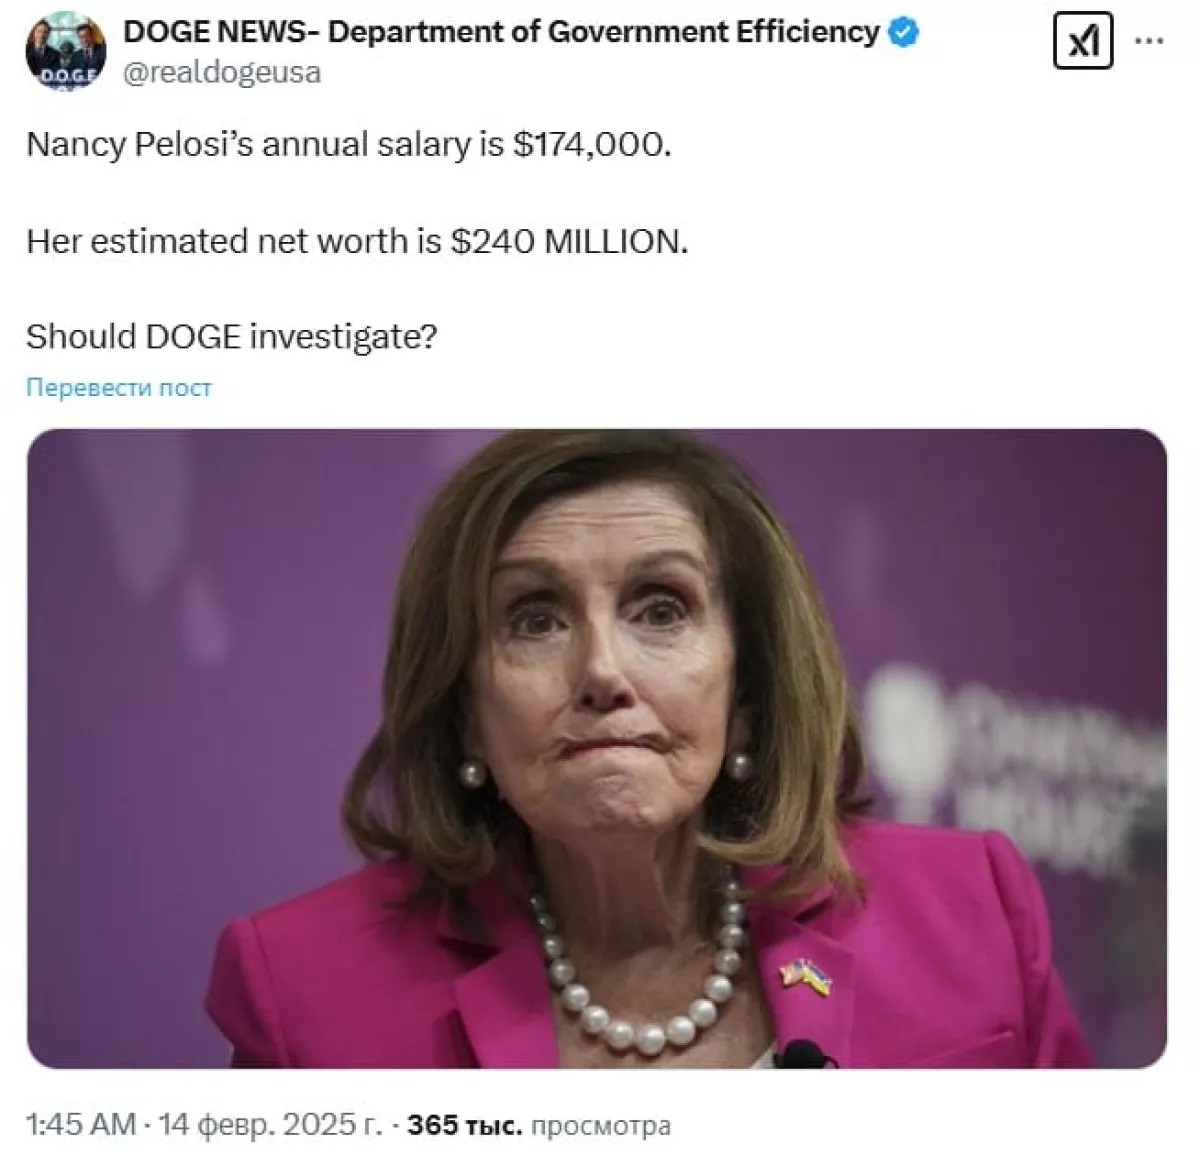Viewport: 1200px width, 1155px height.
Task: Open the Grok xI explain-post icon
Action: pos(1083,43)
